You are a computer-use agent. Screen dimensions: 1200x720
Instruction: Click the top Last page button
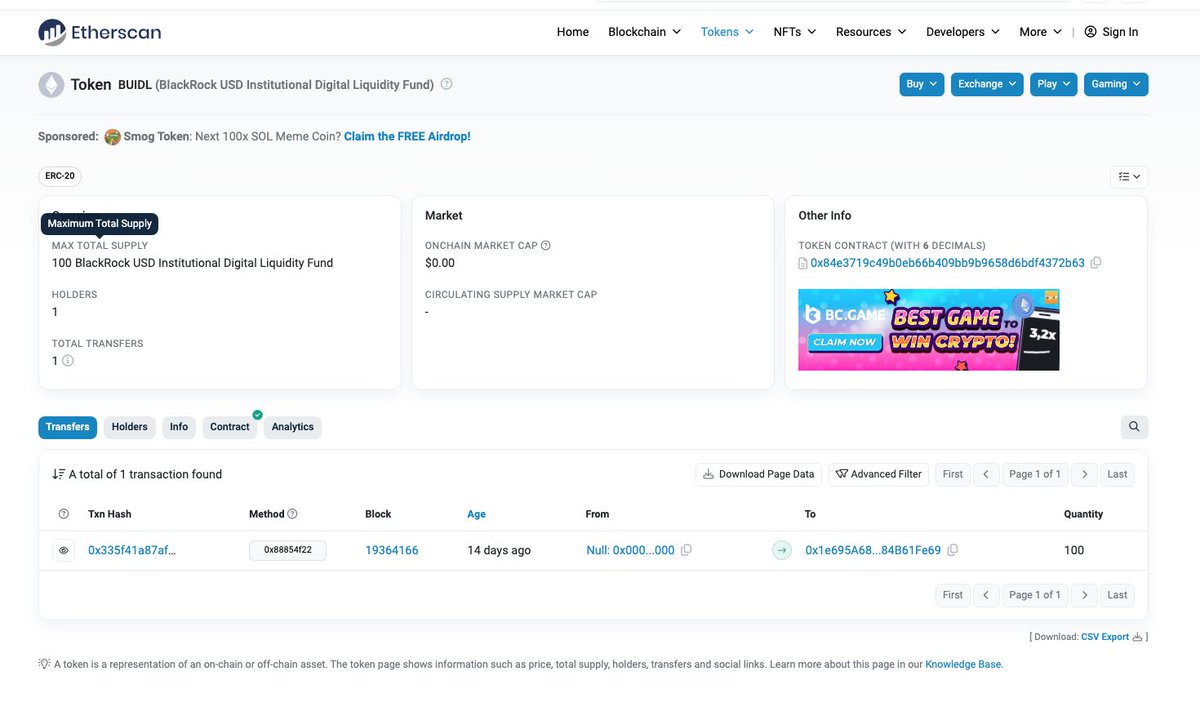(x=1117, y=474)
